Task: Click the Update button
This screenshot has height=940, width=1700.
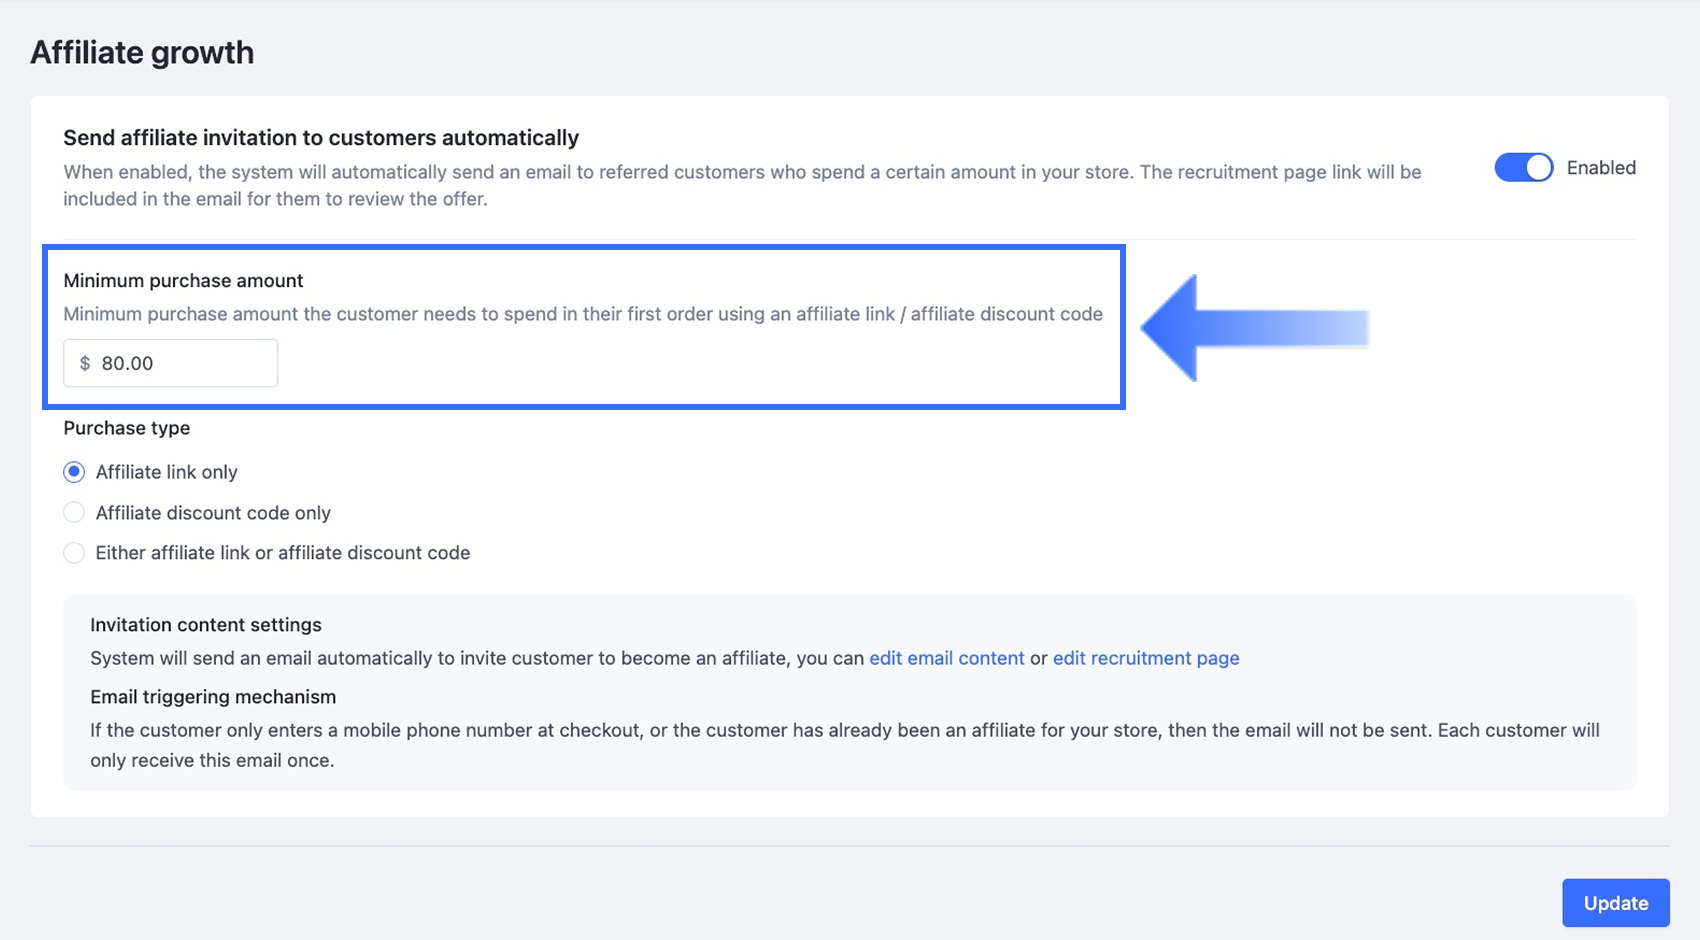Action: 1616,903
